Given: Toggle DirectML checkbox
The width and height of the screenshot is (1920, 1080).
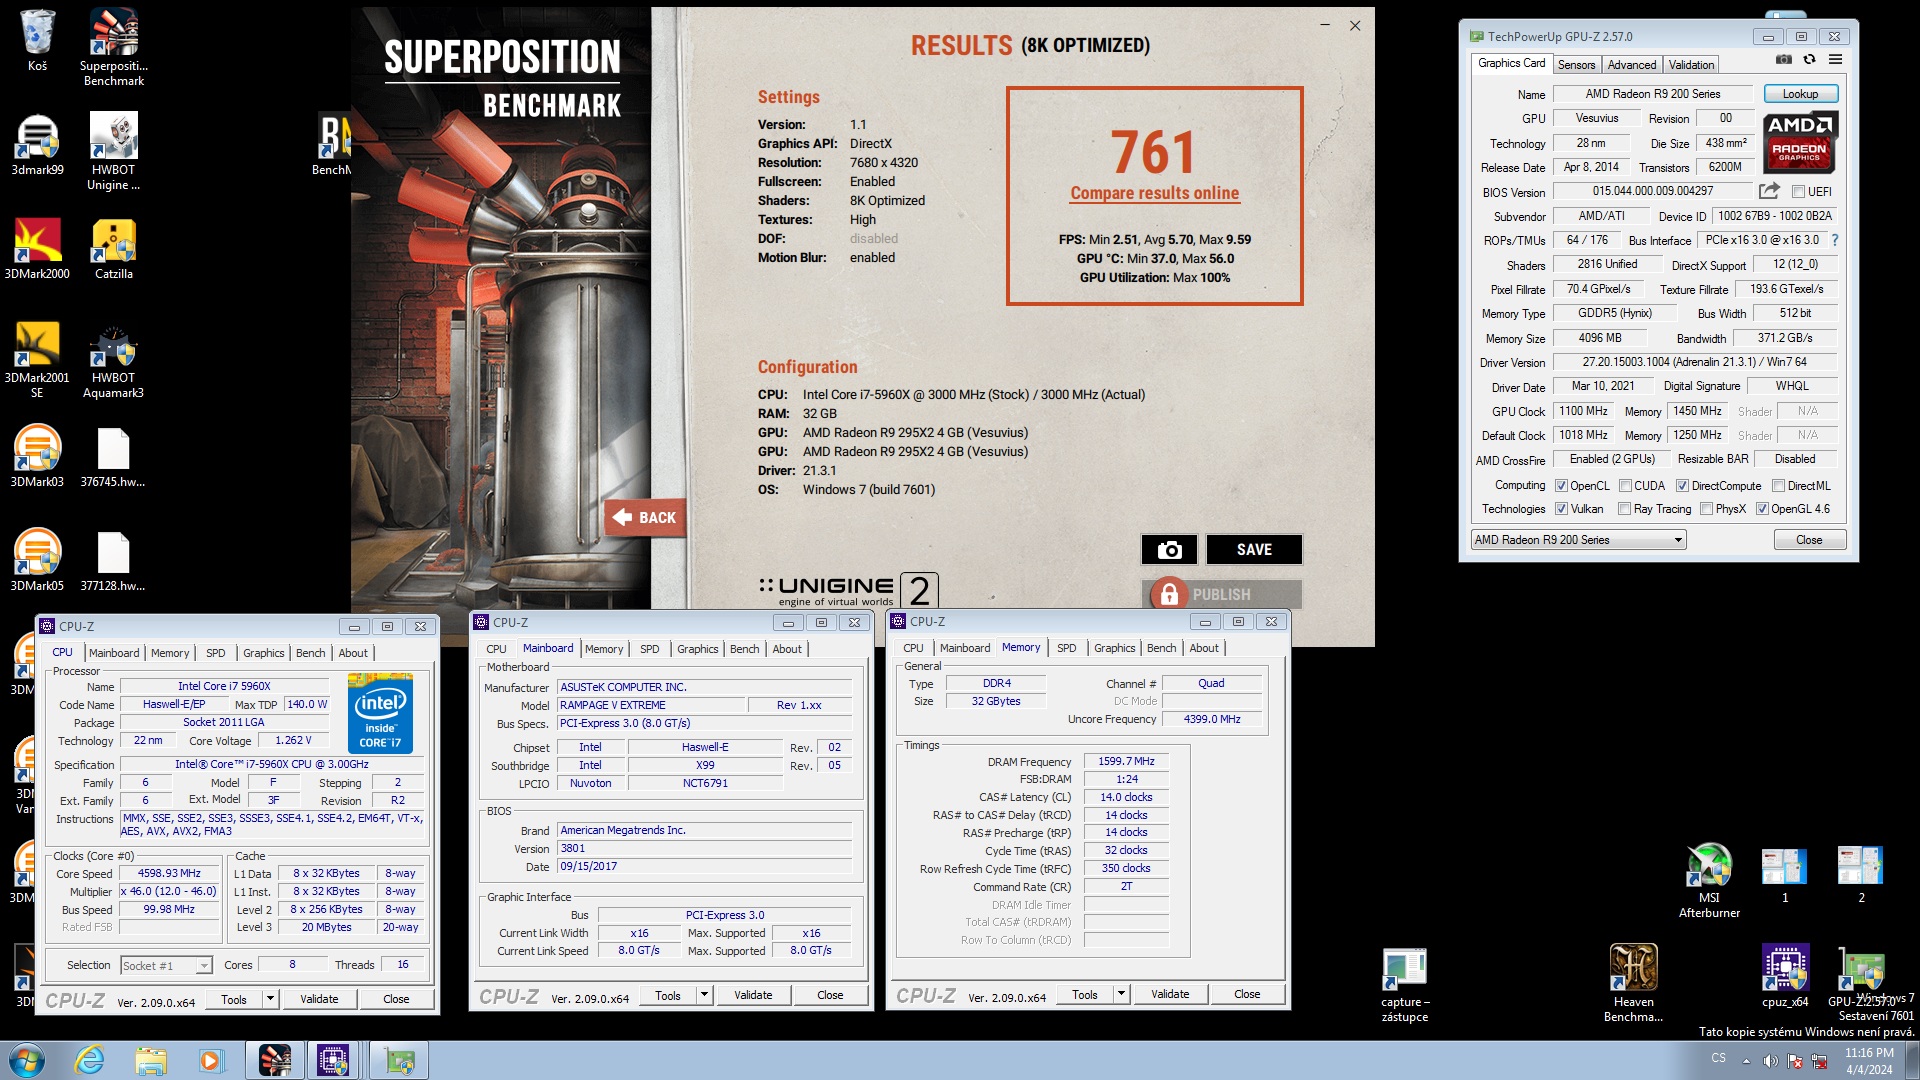Looking at the screenshot, I should click(x=1778, y=486).
